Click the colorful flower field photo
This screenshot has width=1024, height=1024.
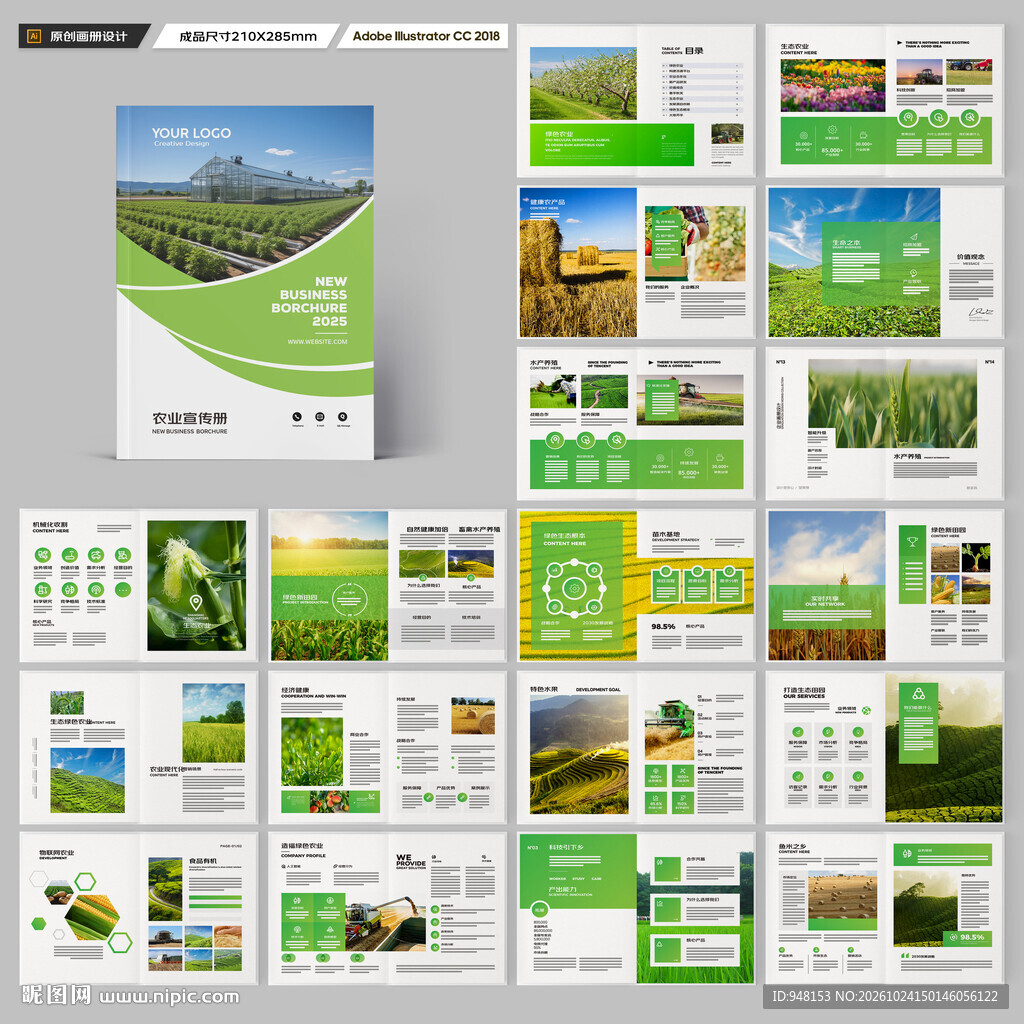[833, 86]
